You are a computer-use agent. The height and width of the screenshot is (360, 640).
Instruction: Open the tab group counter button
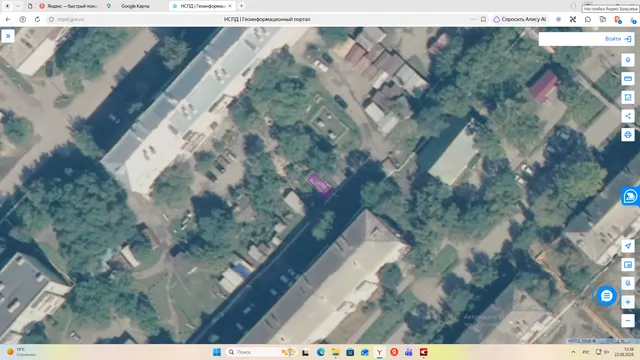tap(7, 6)
